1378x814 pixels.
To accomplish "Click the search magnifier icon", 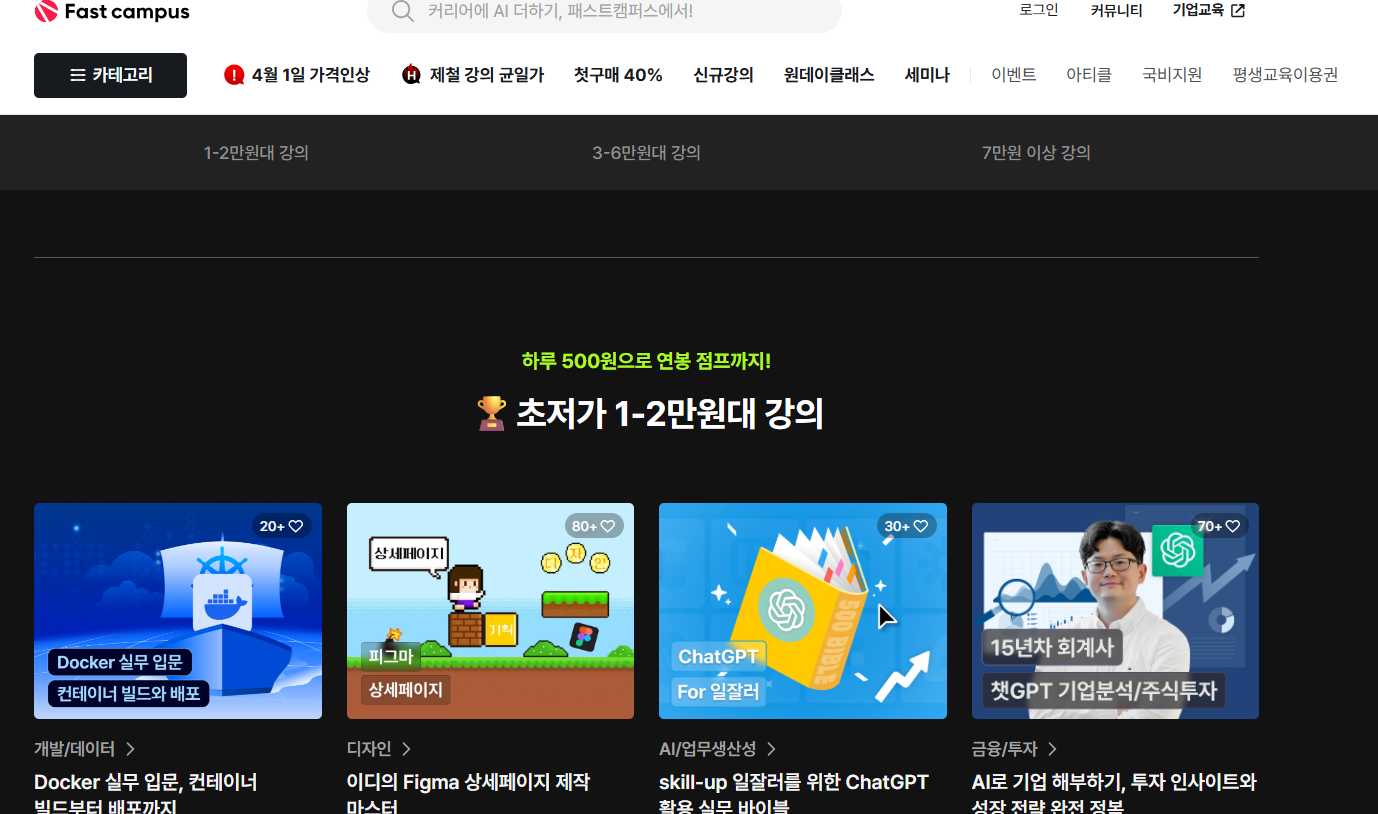I will click(402, 11).
